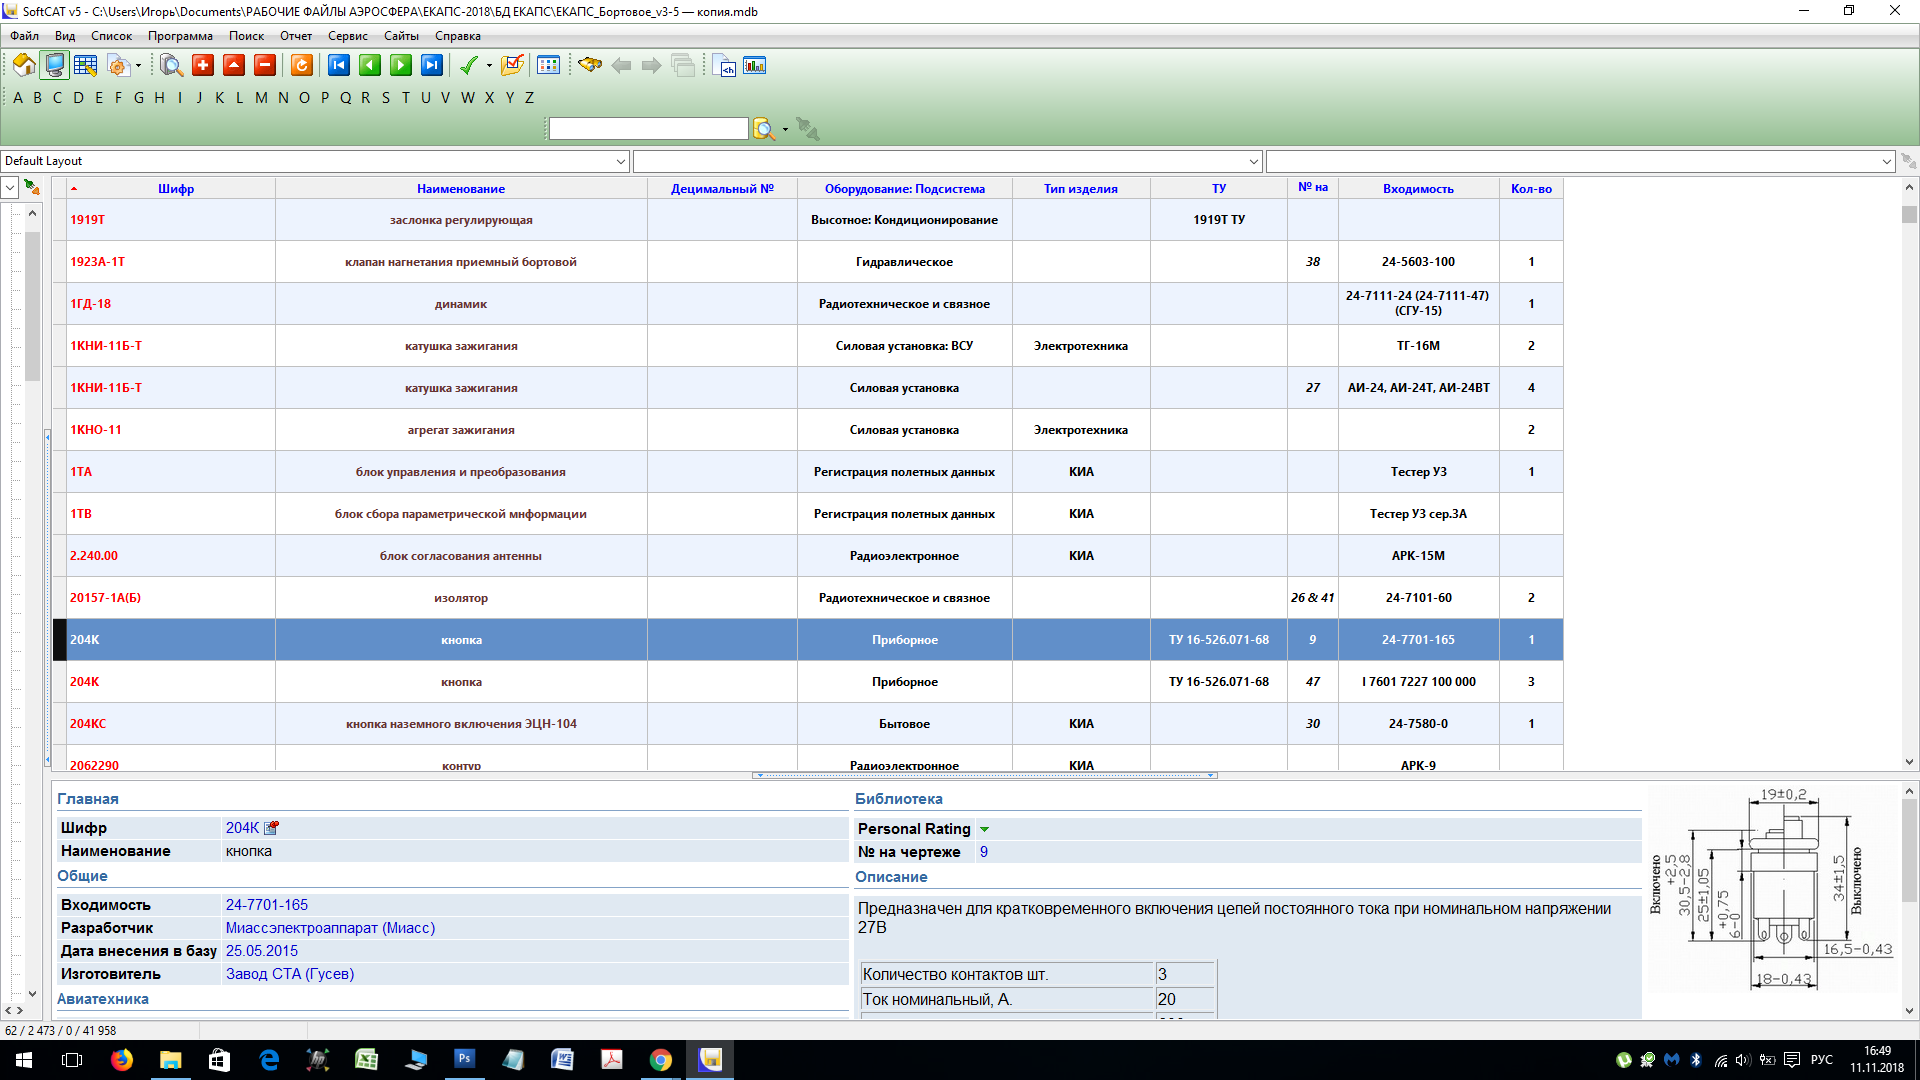Open the table edit grid icon
Viewport: 1920px width, 1080px height.
pos(86,65)
